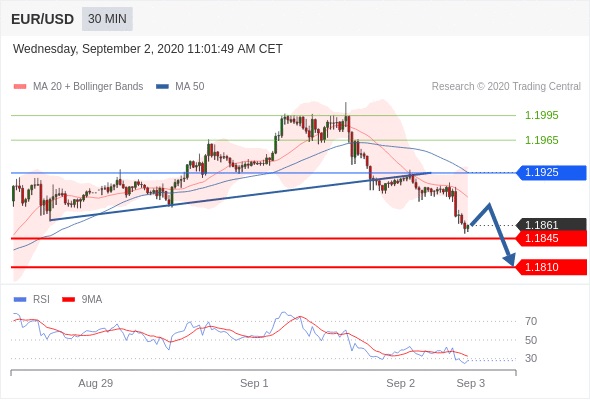
Task: Click the blue MA 50 legend swatch
Action: click(162, 87)
